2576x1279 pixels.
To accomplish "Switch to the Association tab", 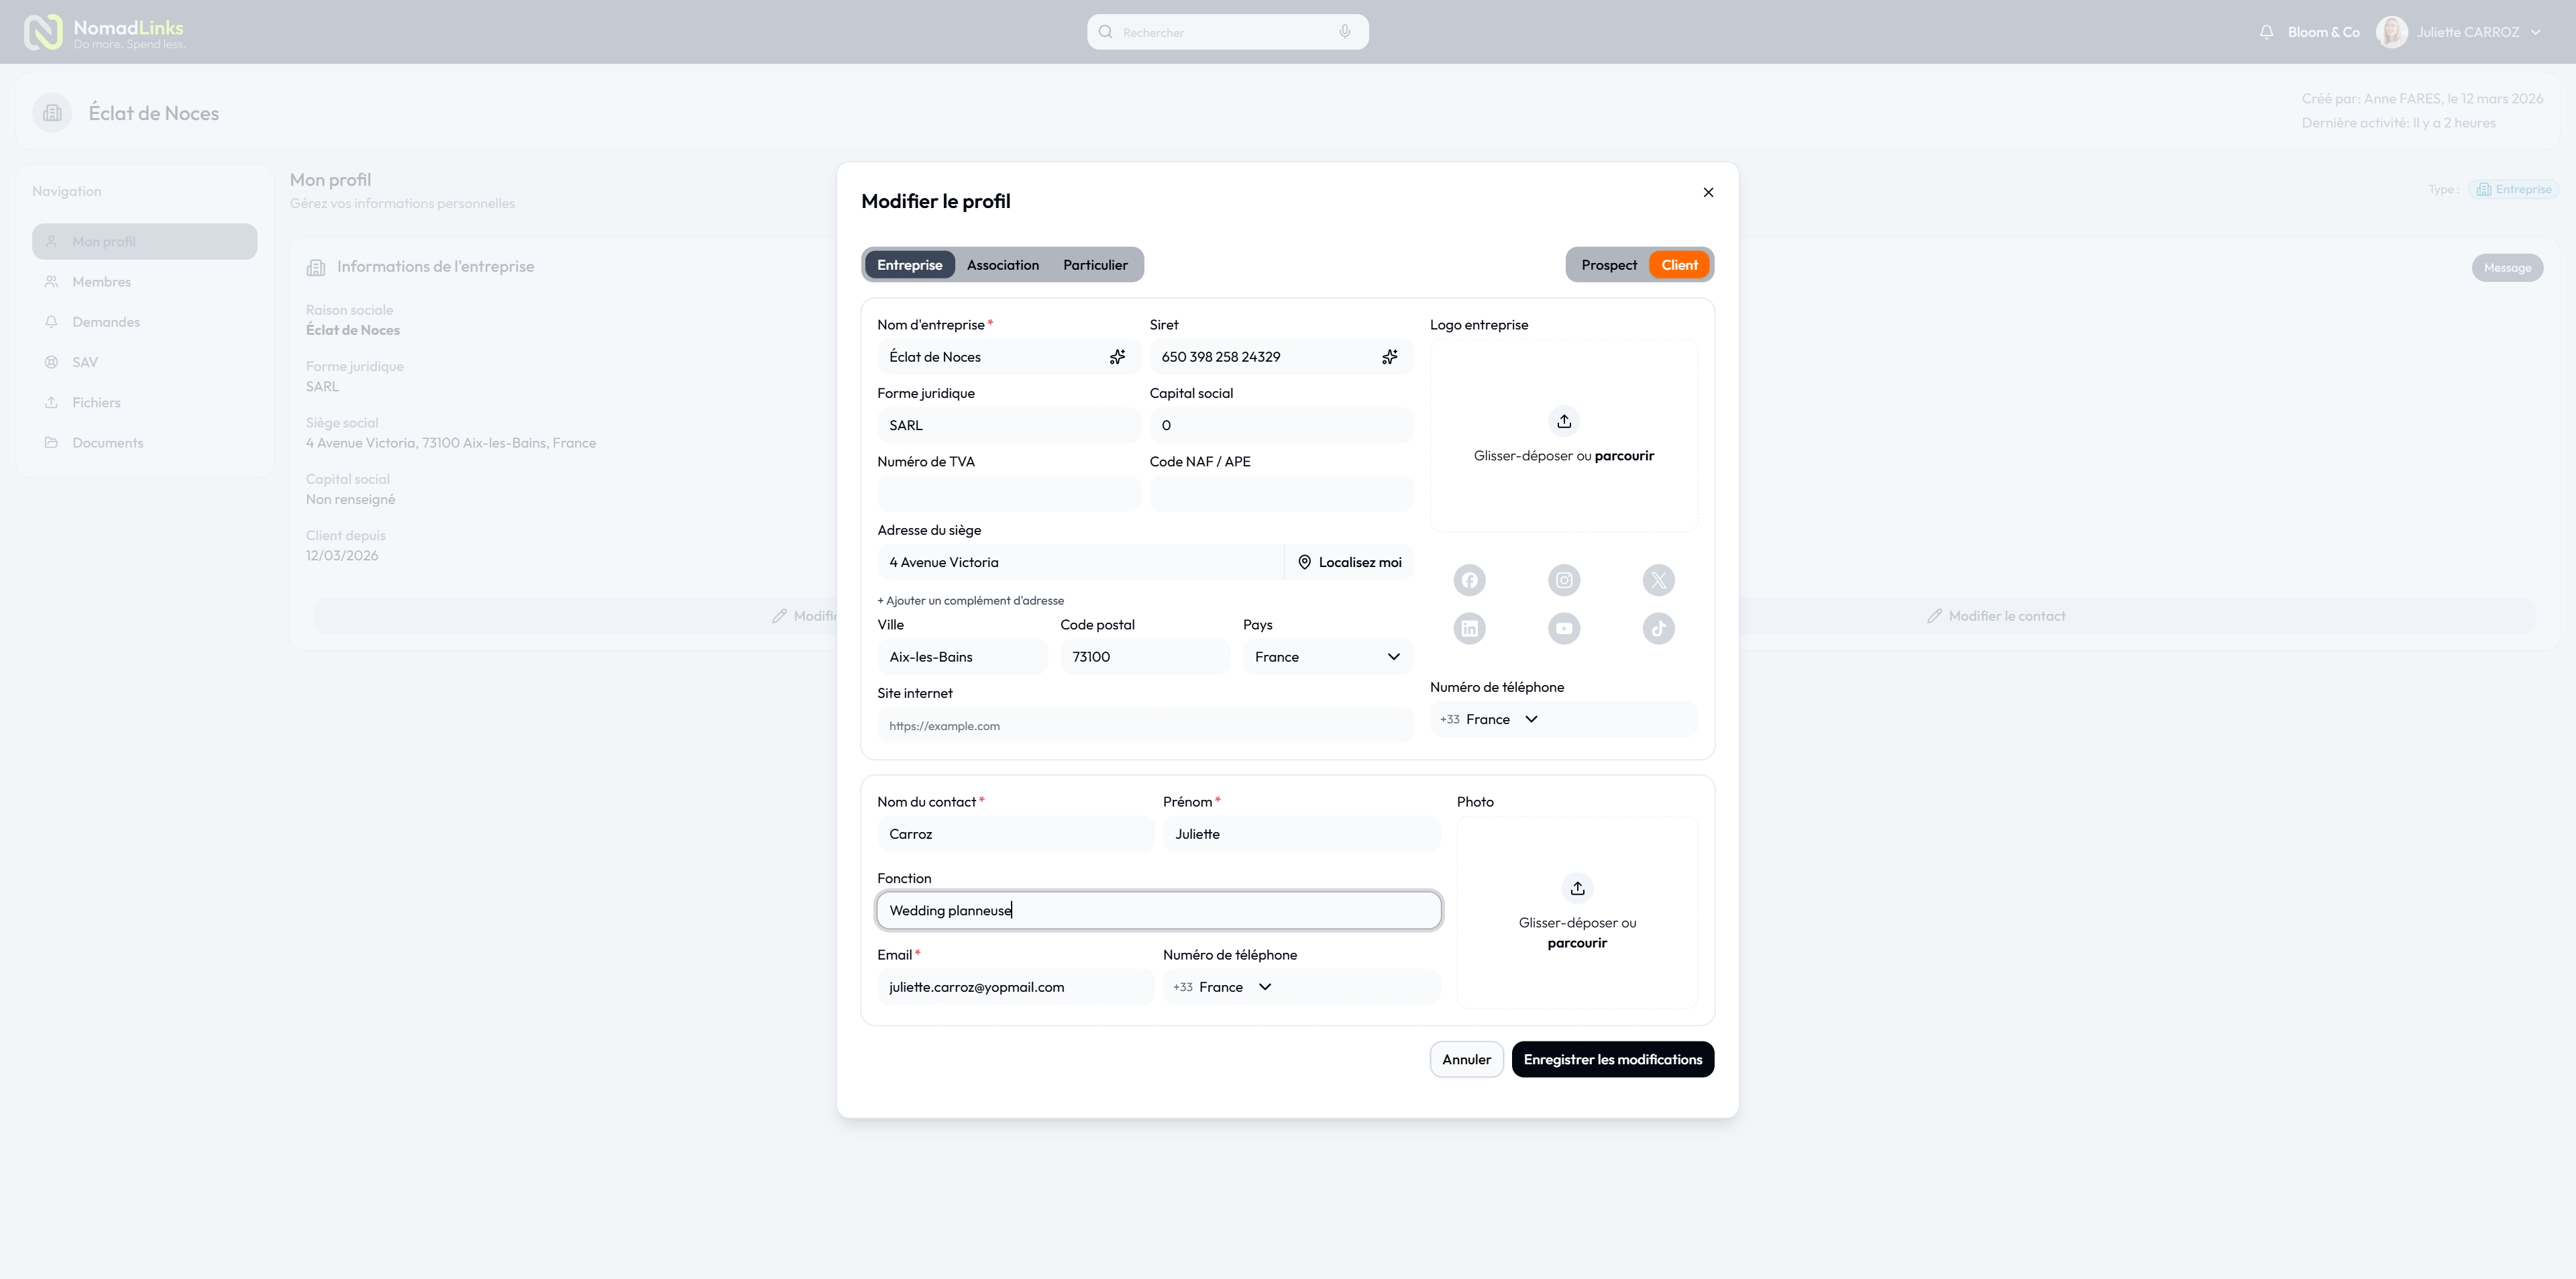I will 1002,265.
